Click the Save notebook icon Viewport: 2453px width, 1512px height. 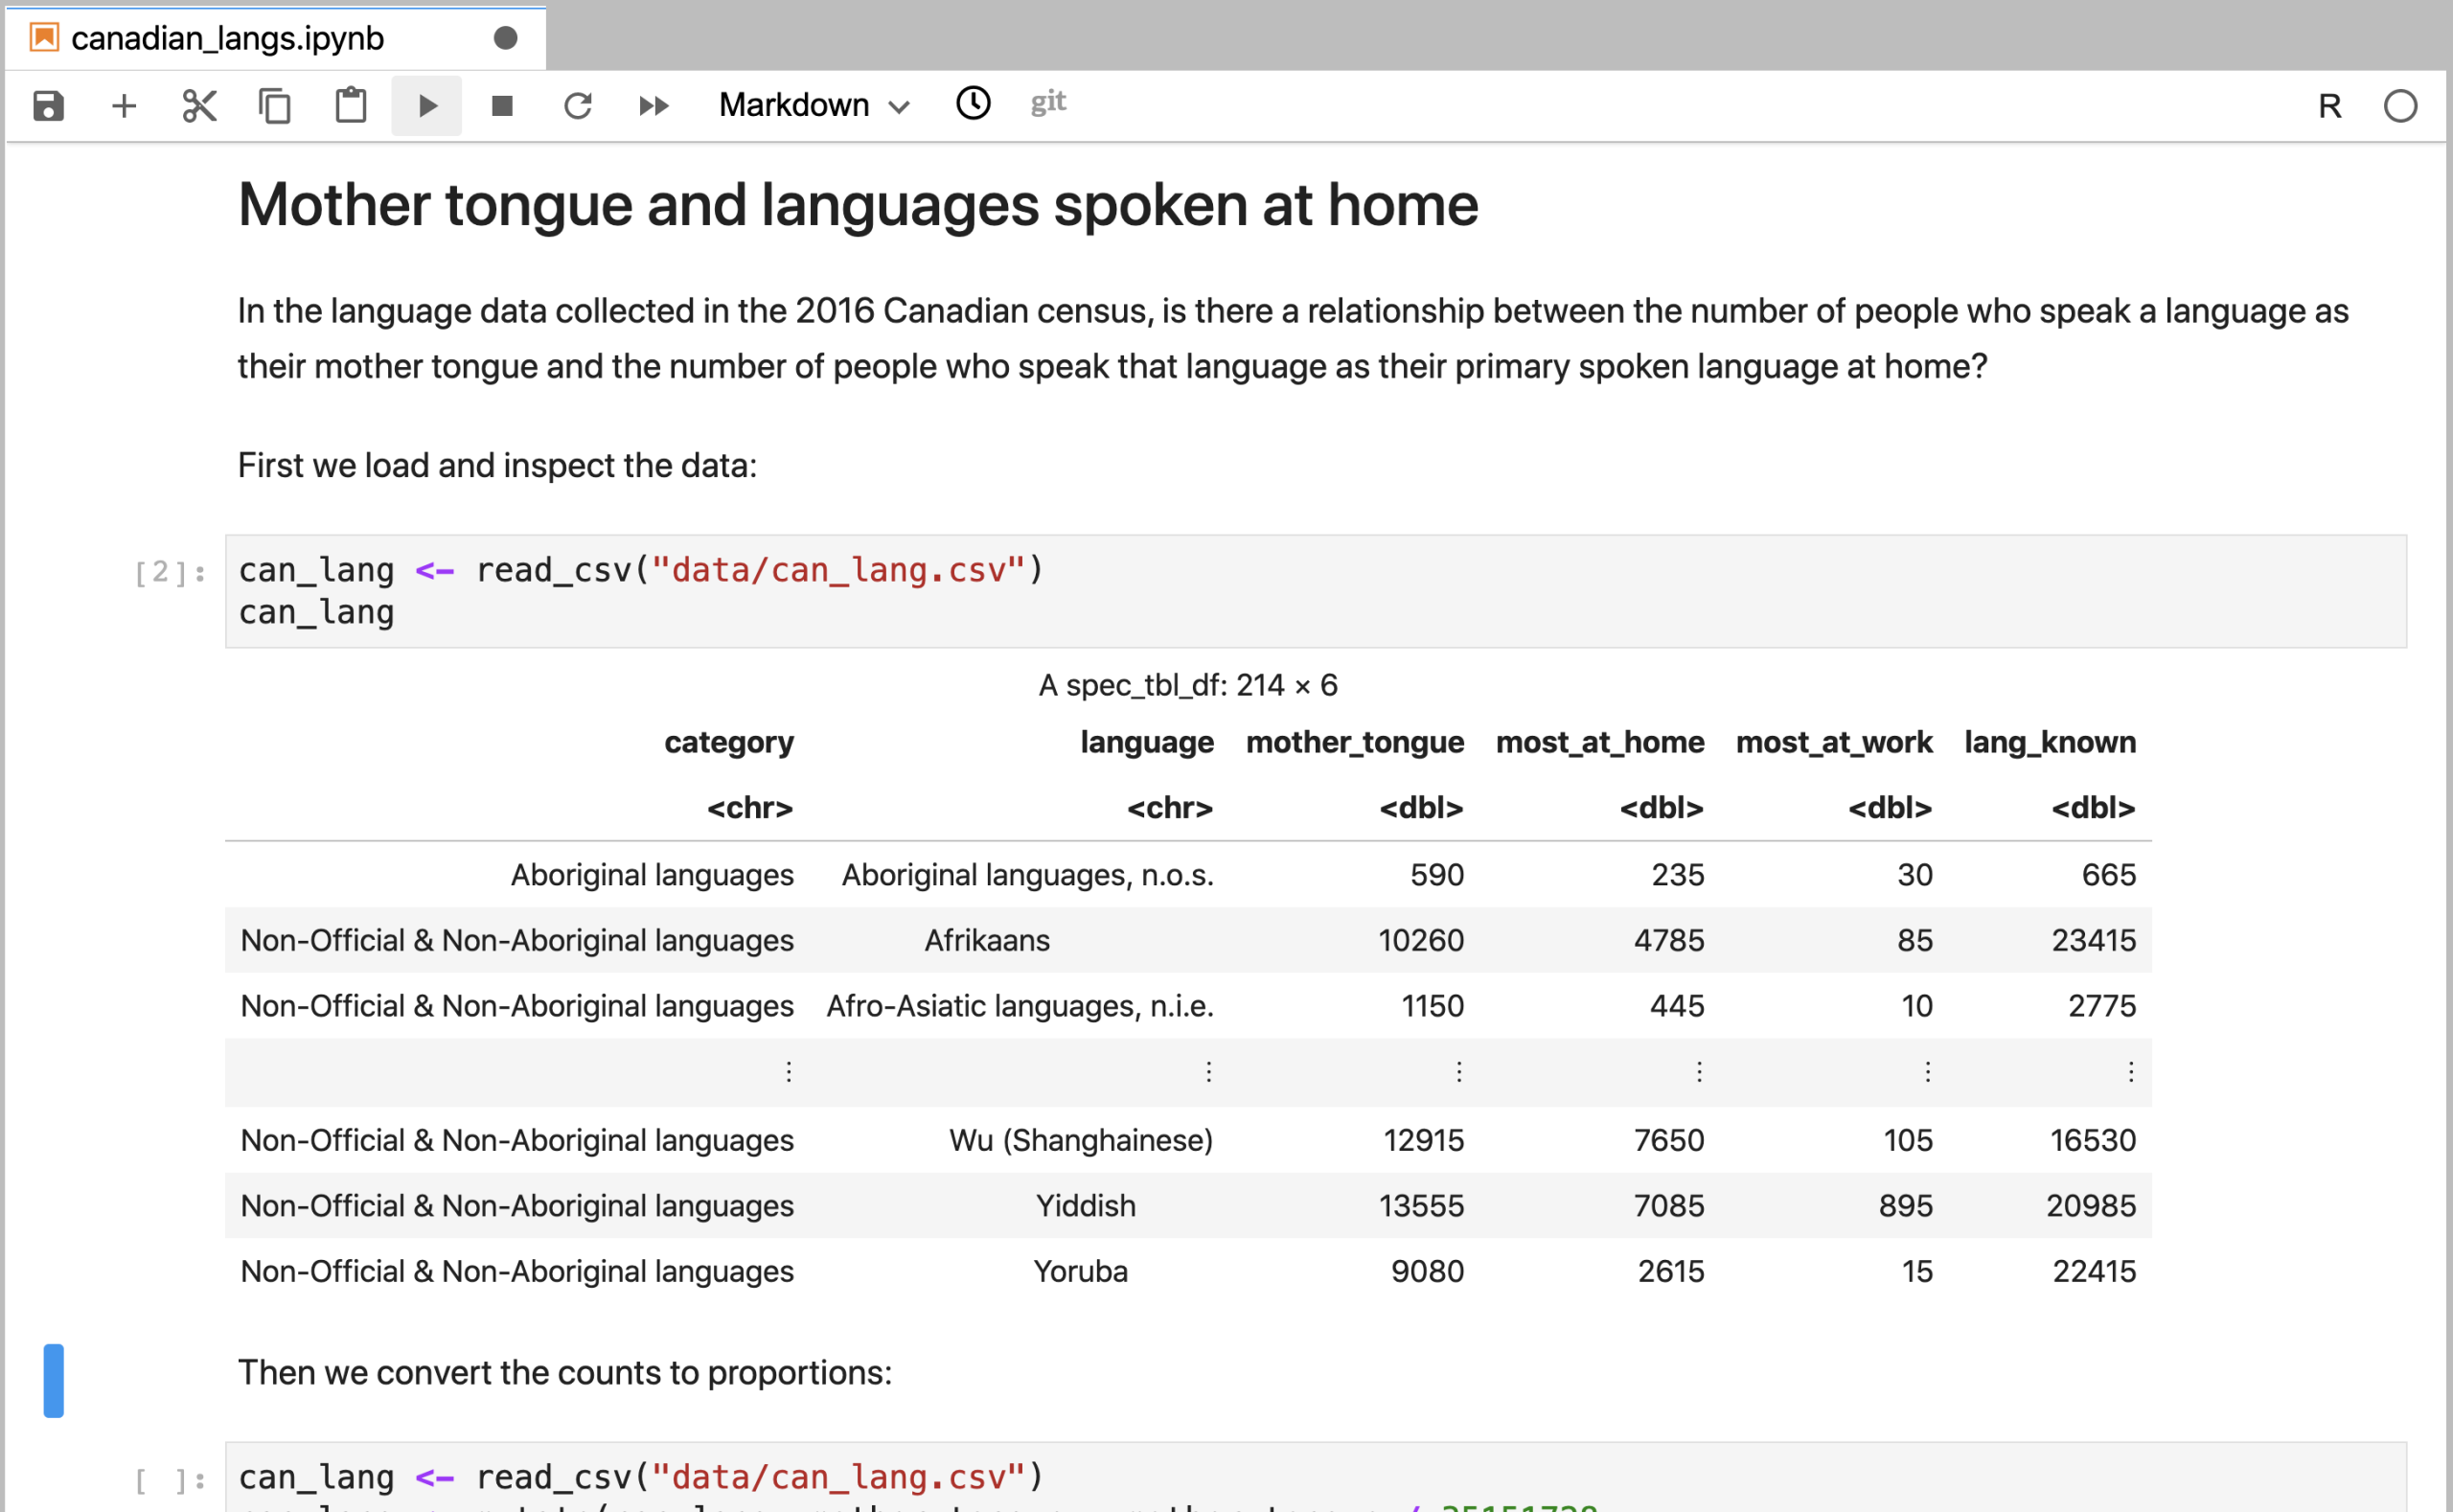click(48, 106)
